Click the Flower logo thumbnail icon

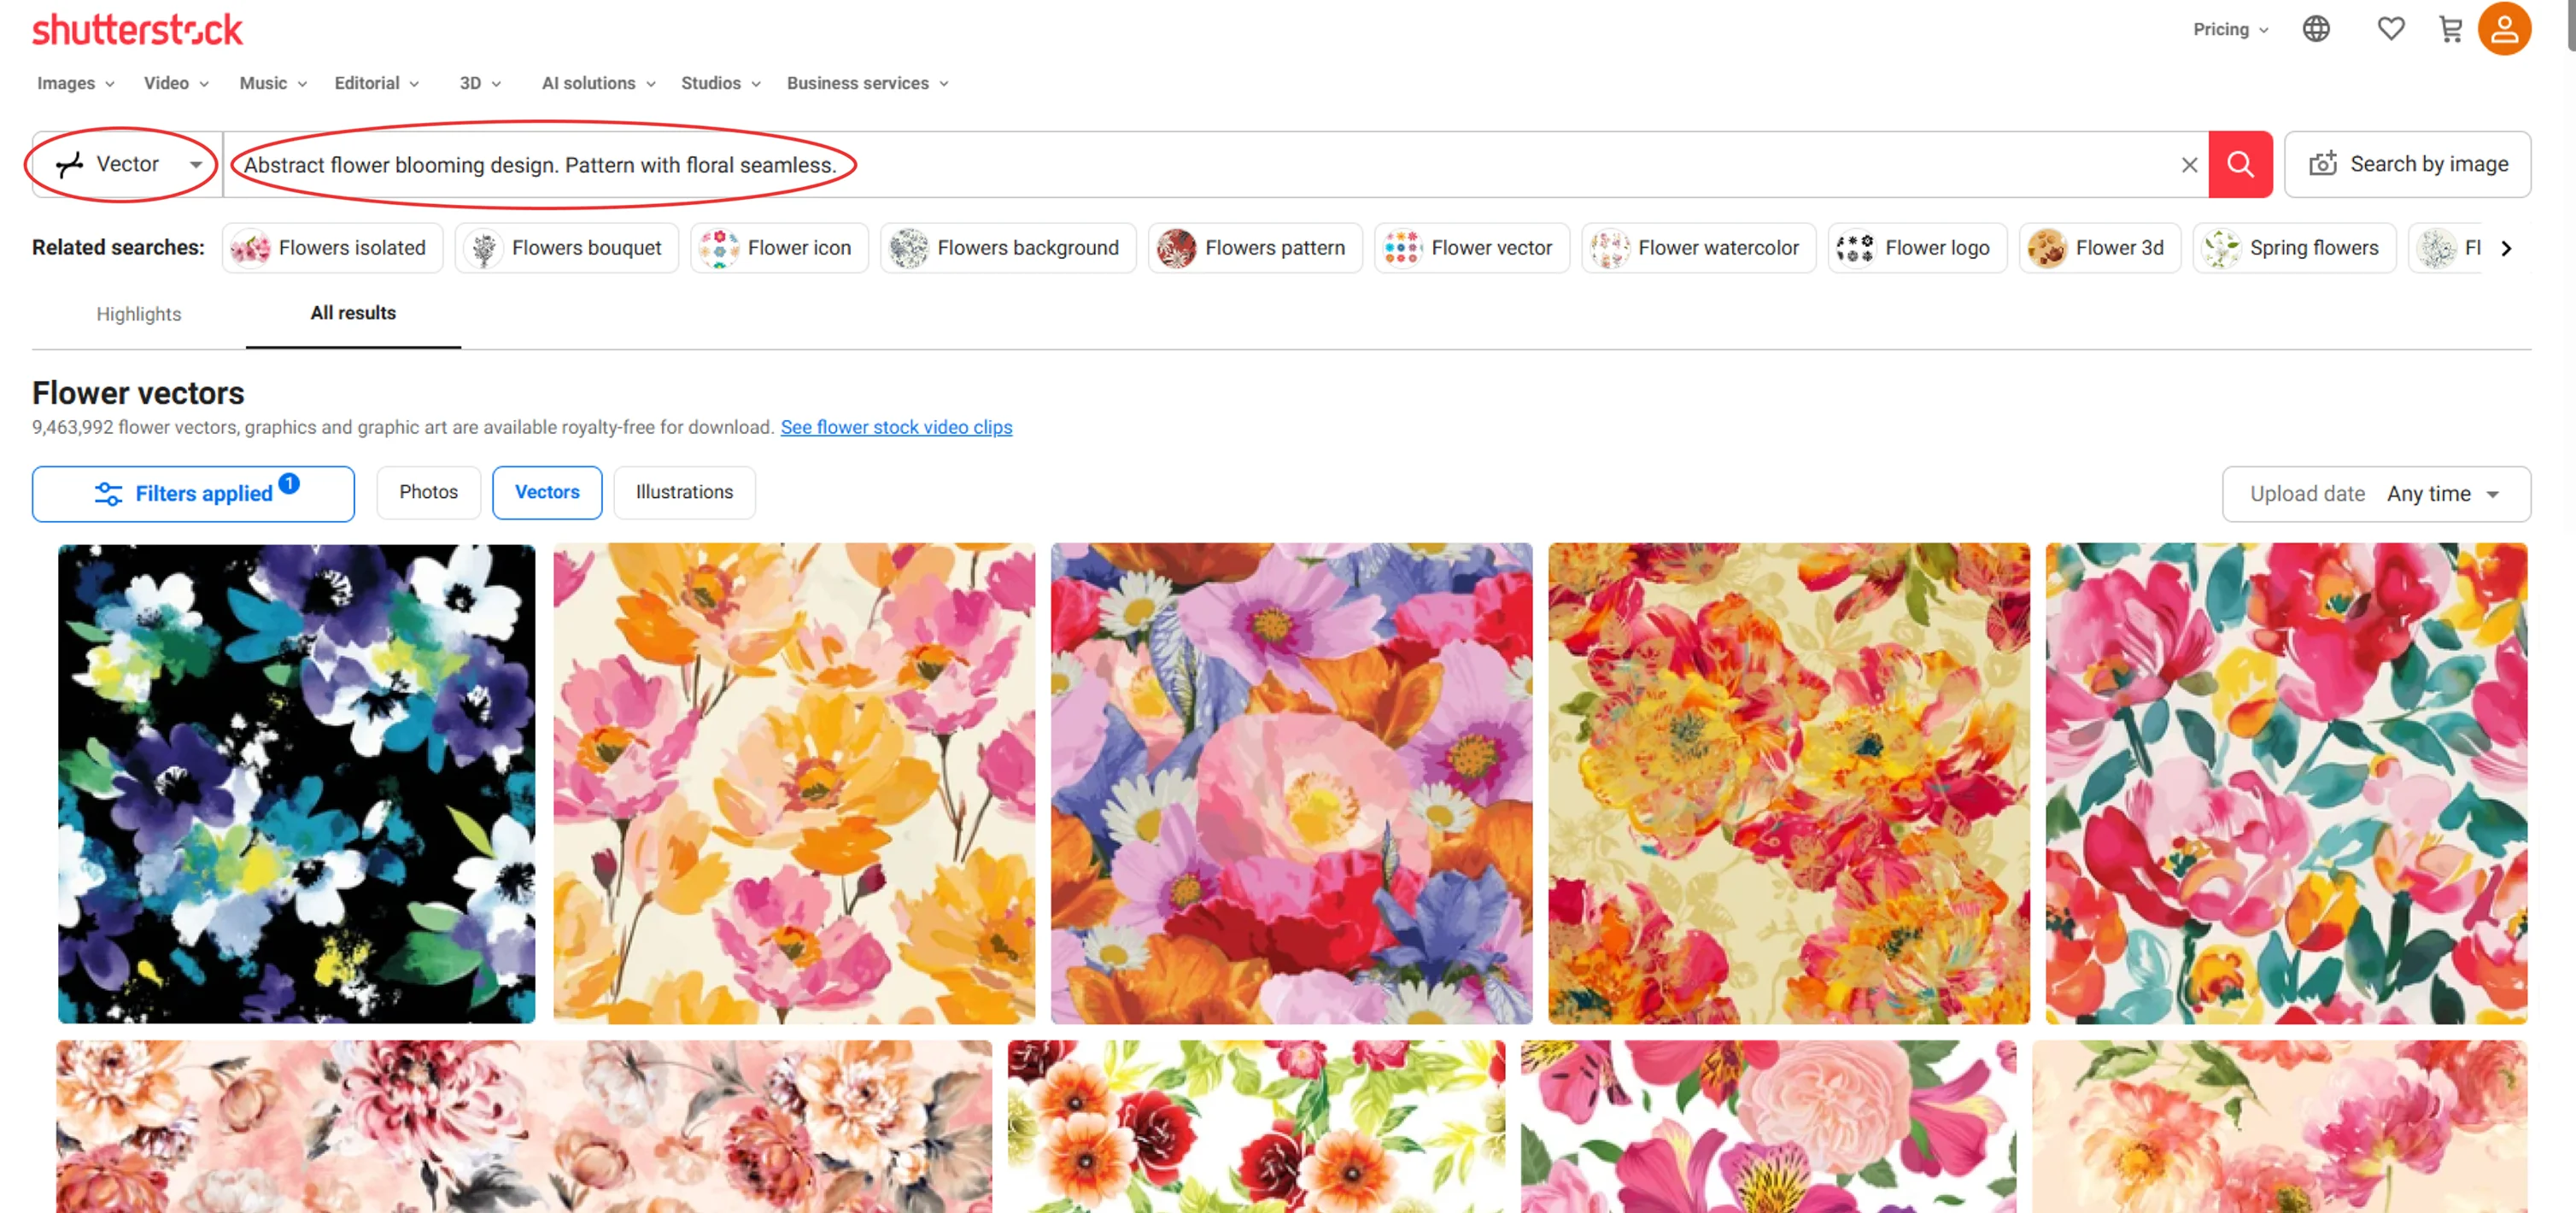[x=1857, y=248]
